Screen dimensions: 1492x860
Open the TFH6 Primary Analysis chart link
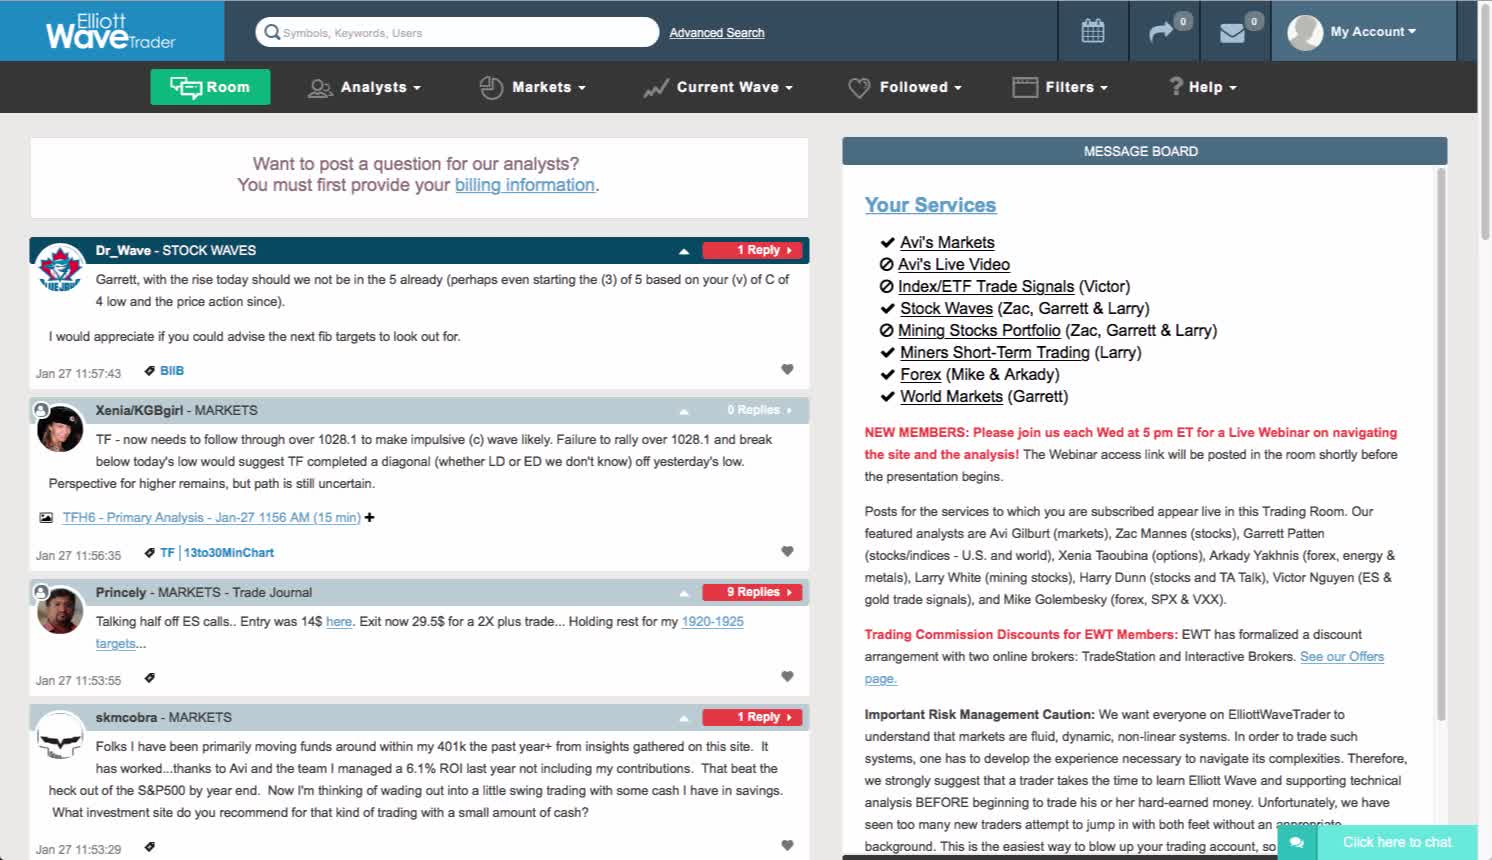(211, 518)
